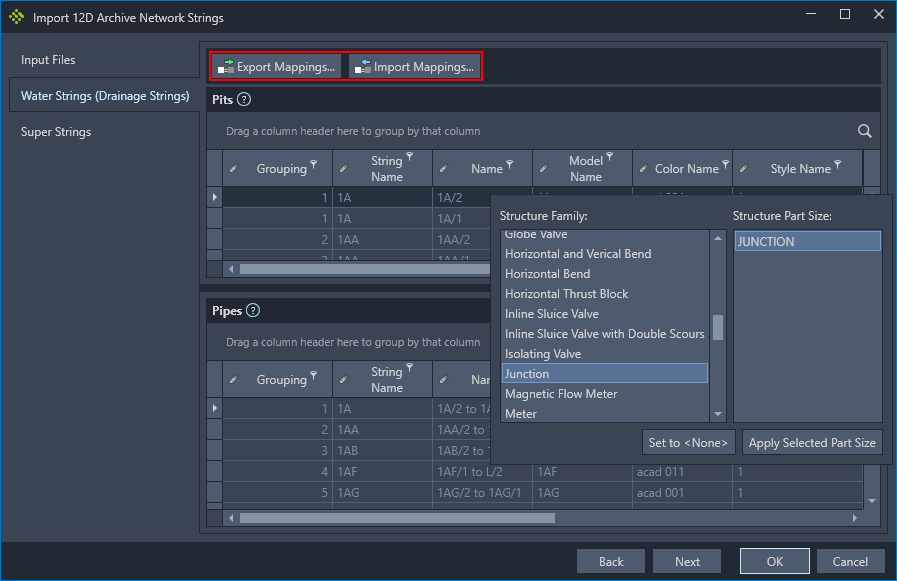Screen dimensions: 897x581
Task: Click the filter icon on Style Name column
Action: (x=838, y=164)
